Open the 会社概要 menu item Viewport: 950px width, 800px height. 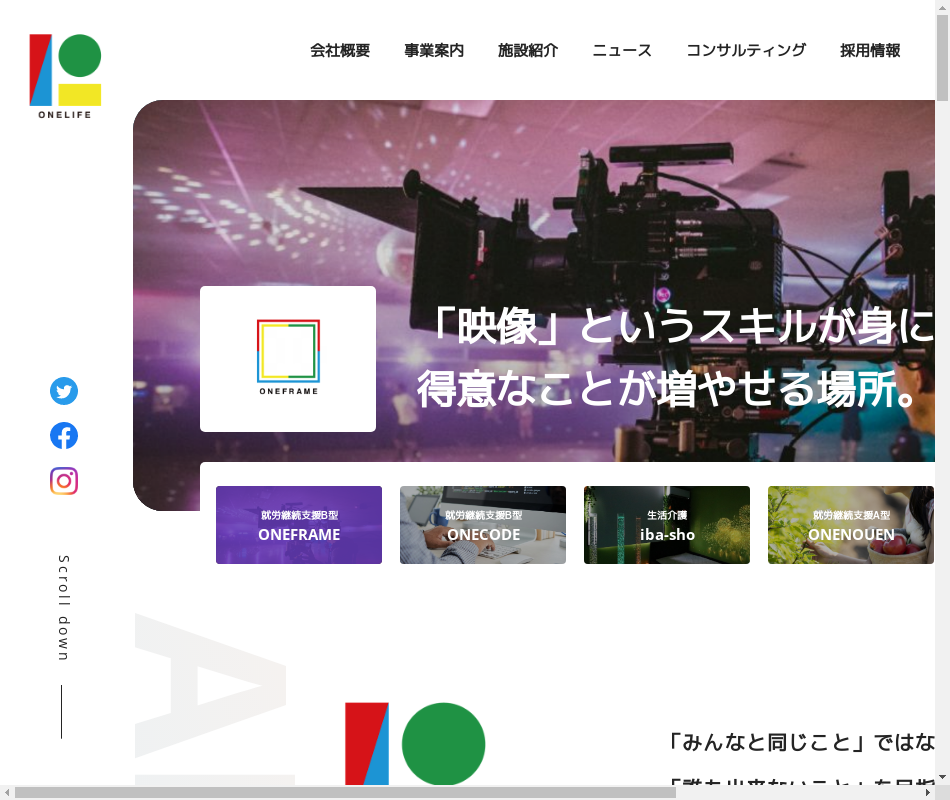click(340, 51)
